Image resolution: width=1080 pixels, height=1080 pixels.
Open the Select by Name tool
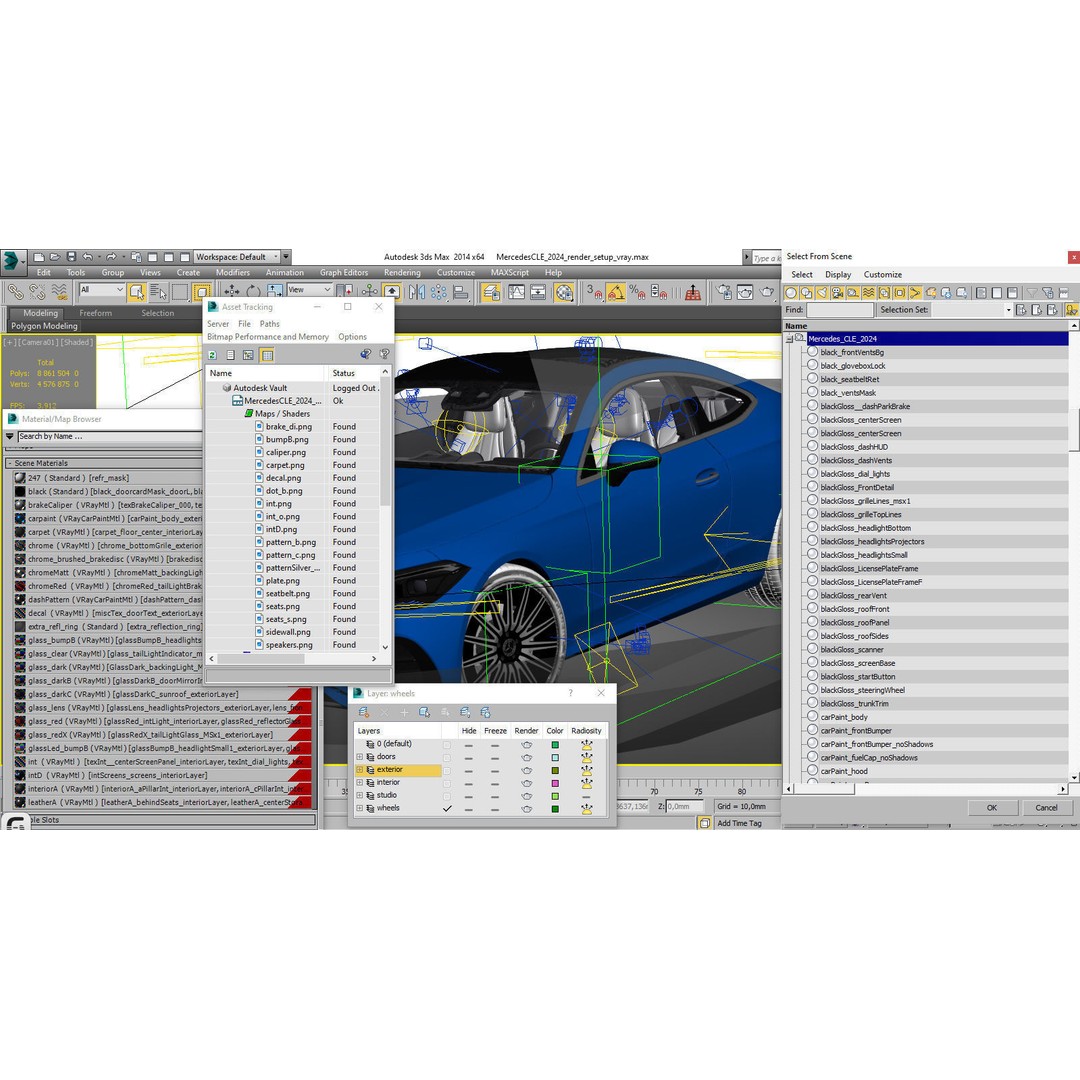158,292
